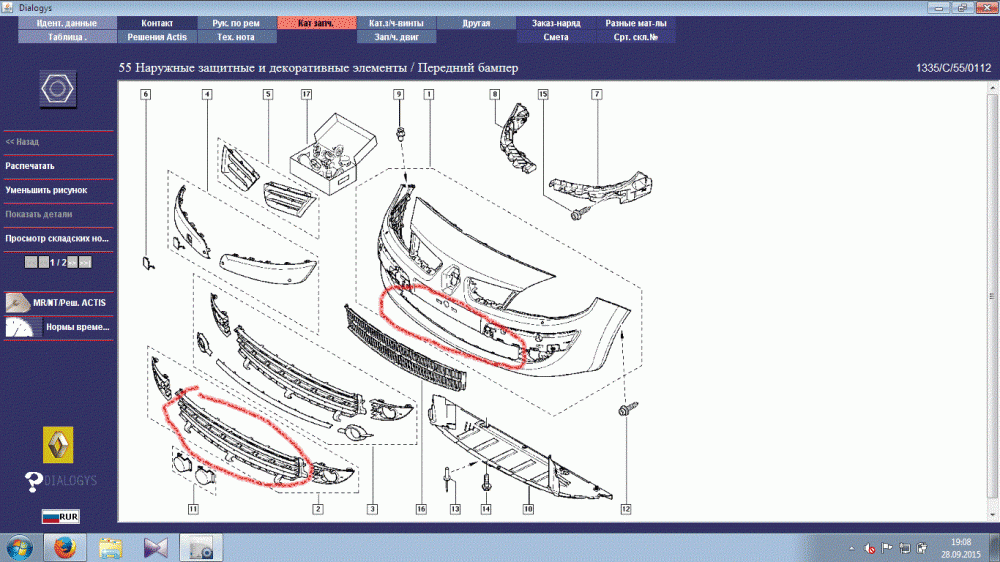Select part callout number 10

coord(528,509)
